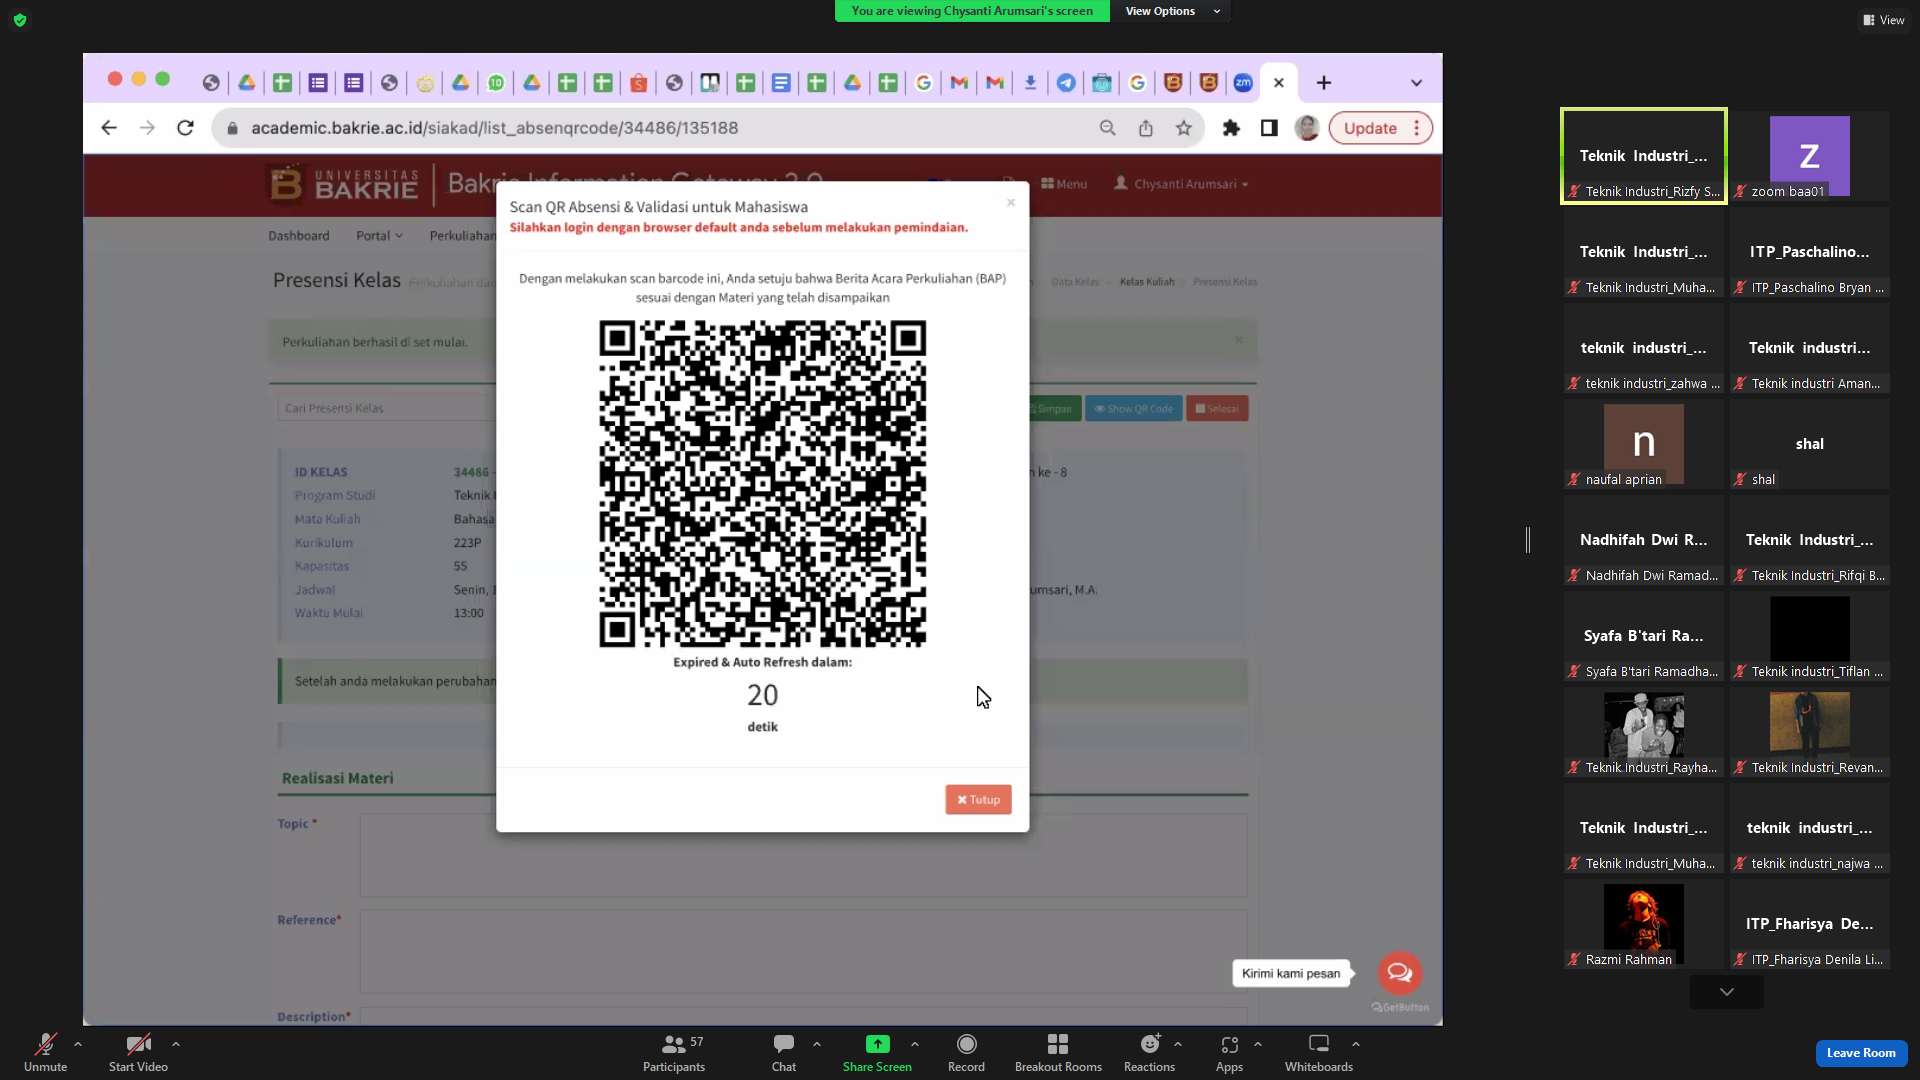1920x1080 pixels.
Task: Start recording with the Record button
Action: tap(966, 1052)
